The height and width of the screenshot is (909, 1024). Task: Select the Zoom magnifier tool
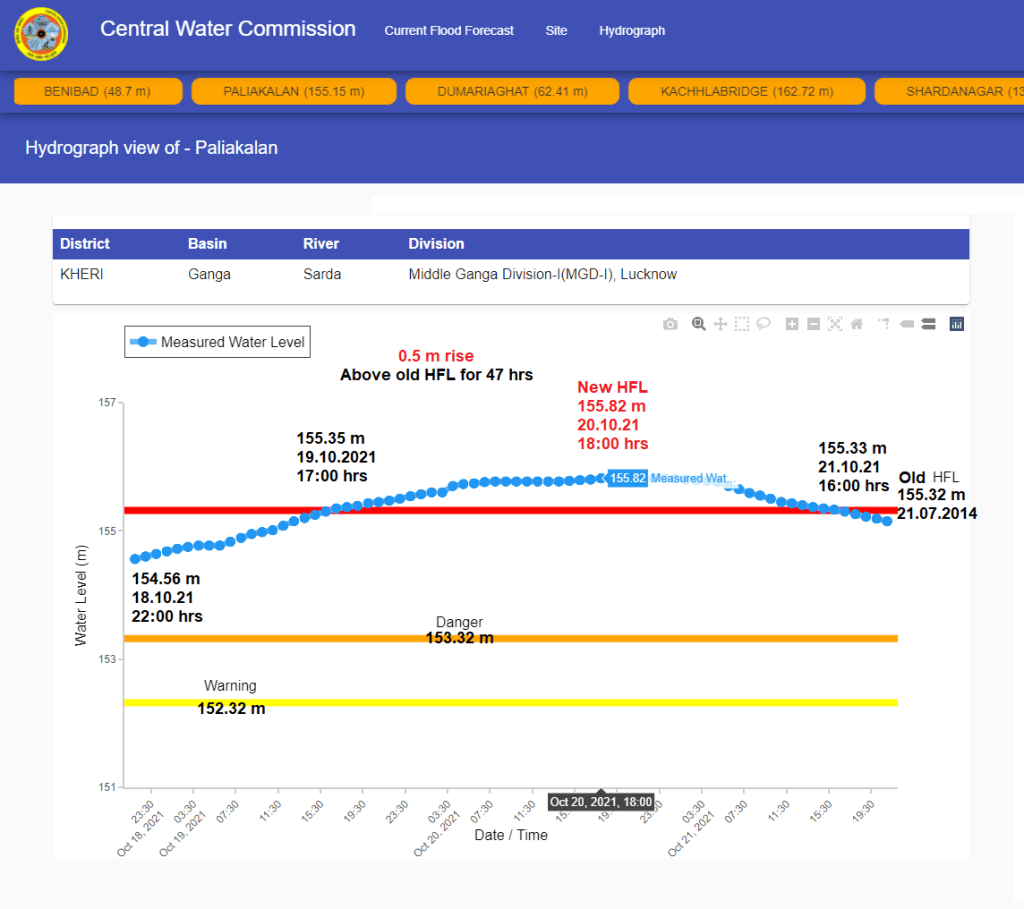699,324
